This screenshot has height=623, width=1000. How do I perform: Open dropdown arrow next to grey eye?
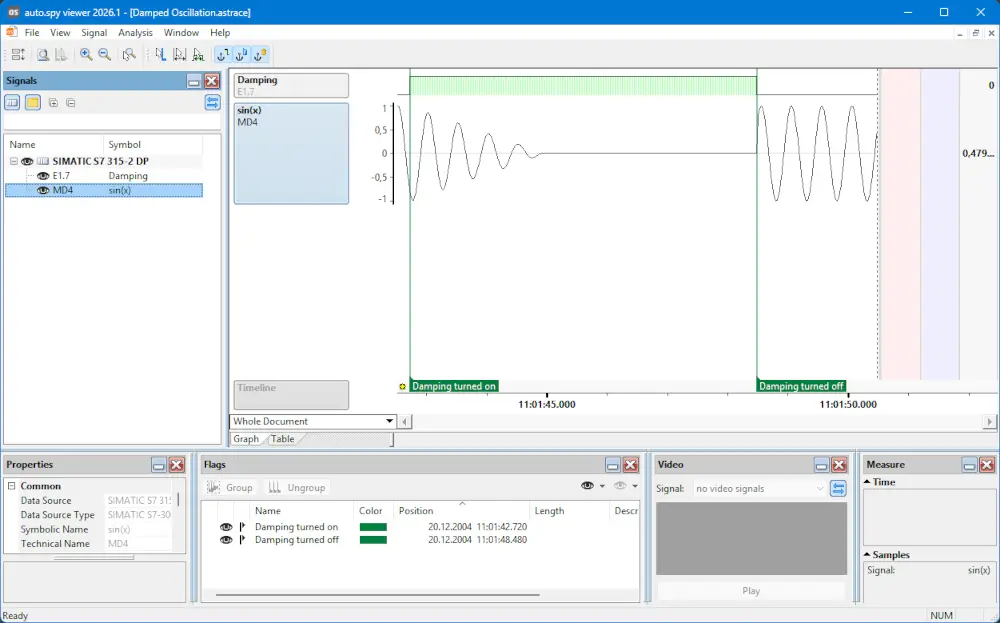[635, 486]
